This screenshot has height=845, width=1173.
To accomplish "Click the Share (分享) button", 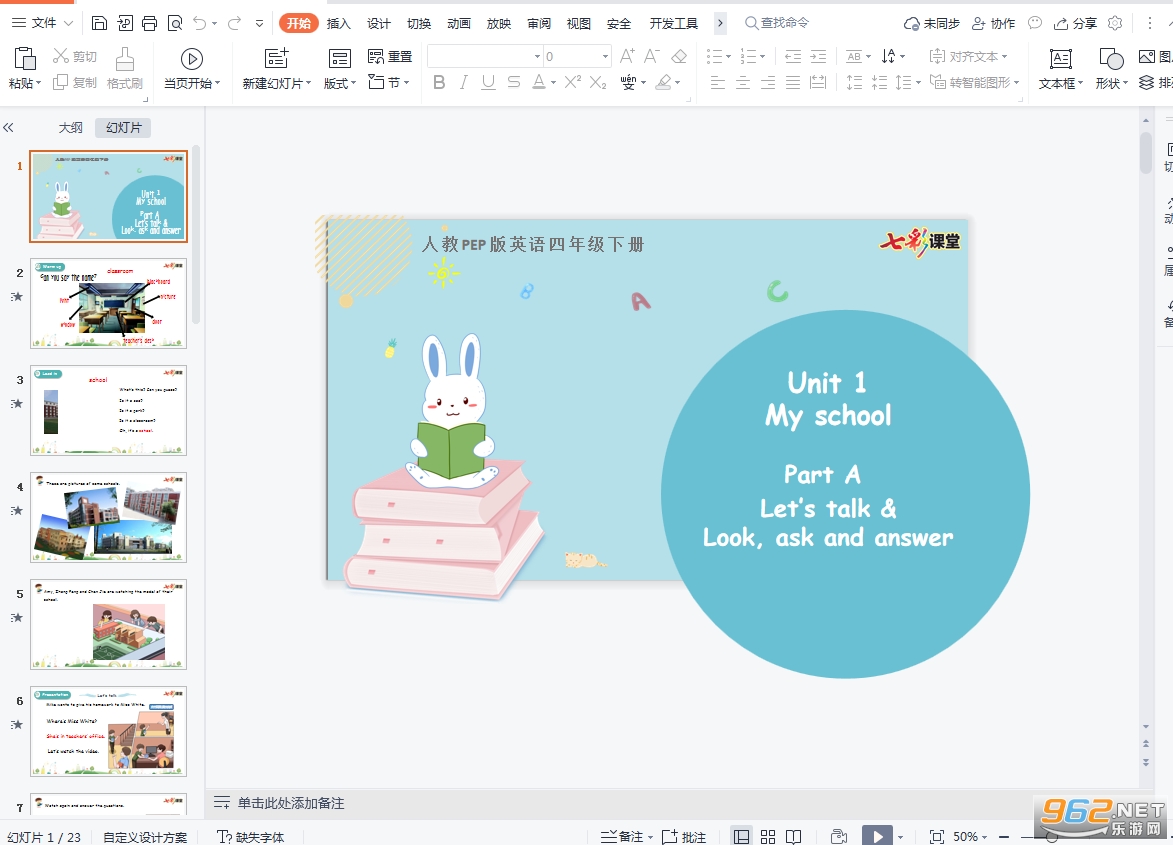I will click(1075, 23).
